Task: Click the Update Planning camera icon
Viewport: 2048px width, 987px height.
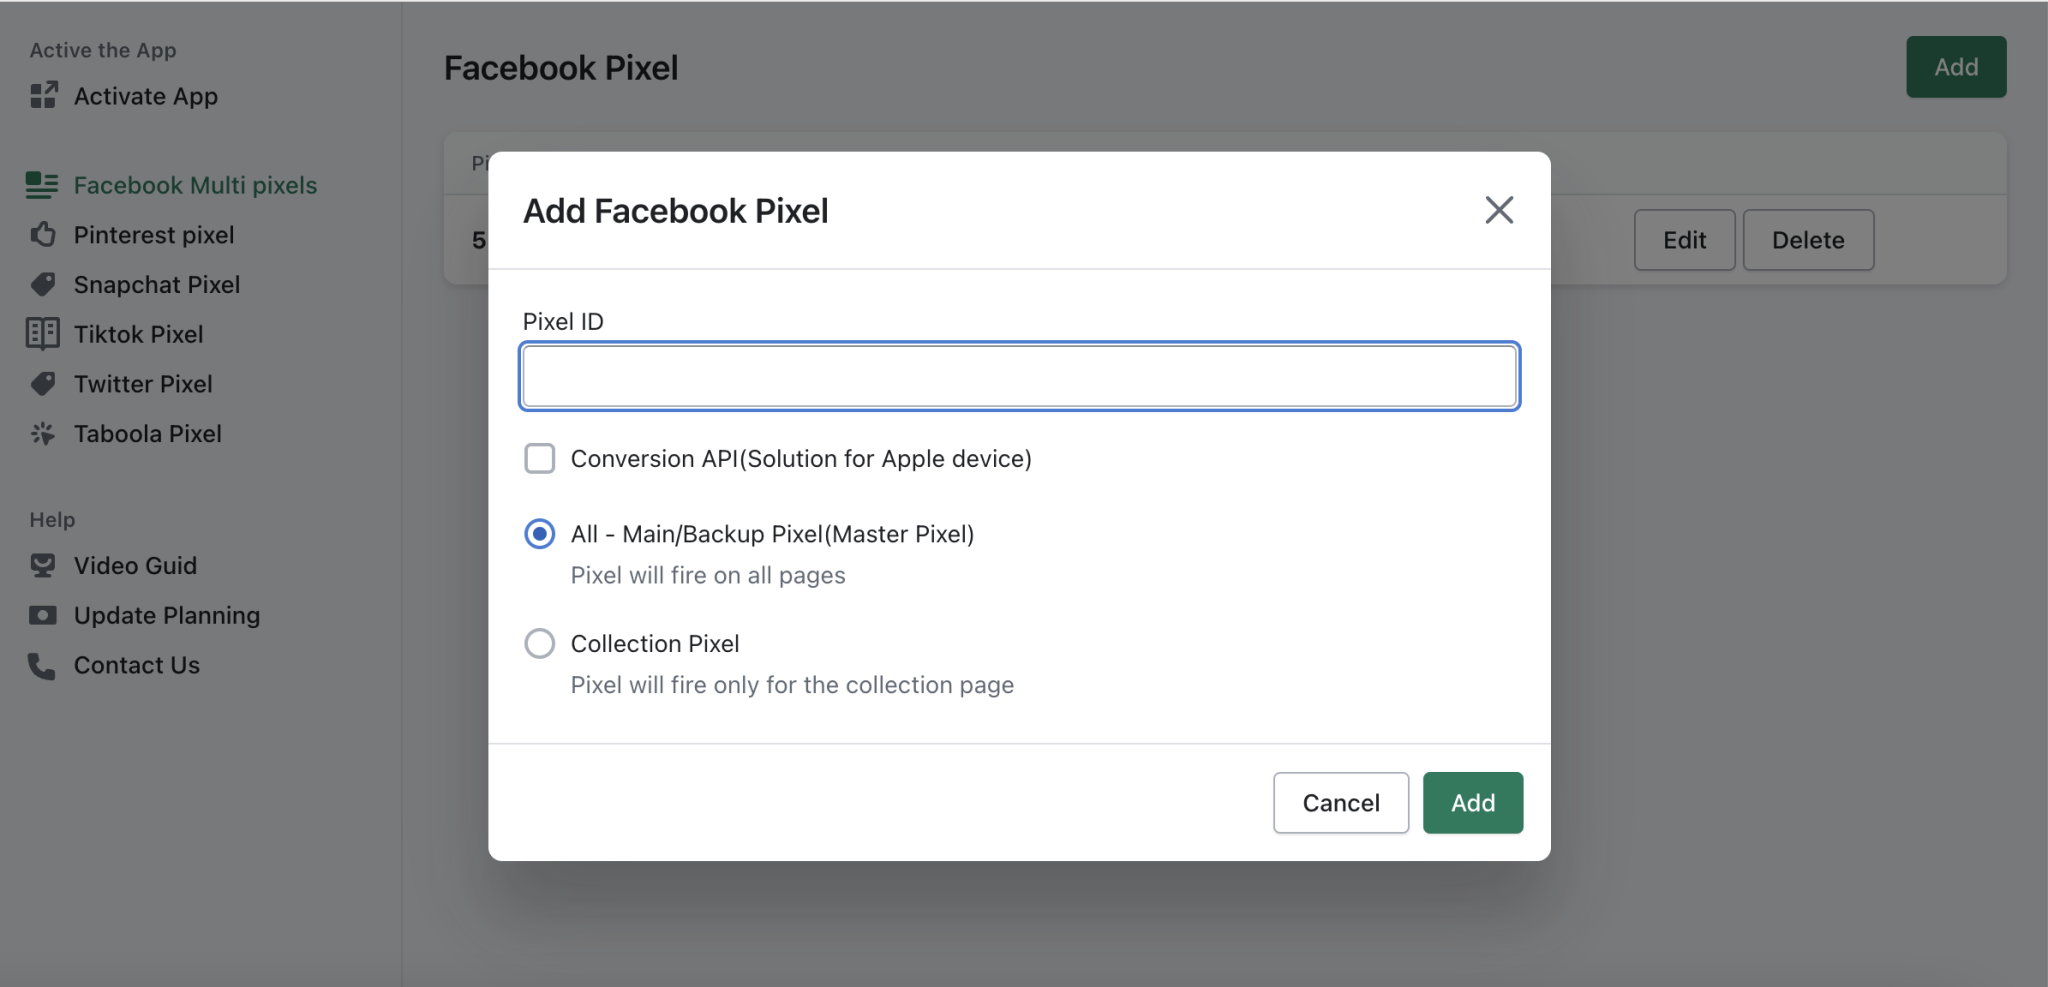Action: coord(41,614)
